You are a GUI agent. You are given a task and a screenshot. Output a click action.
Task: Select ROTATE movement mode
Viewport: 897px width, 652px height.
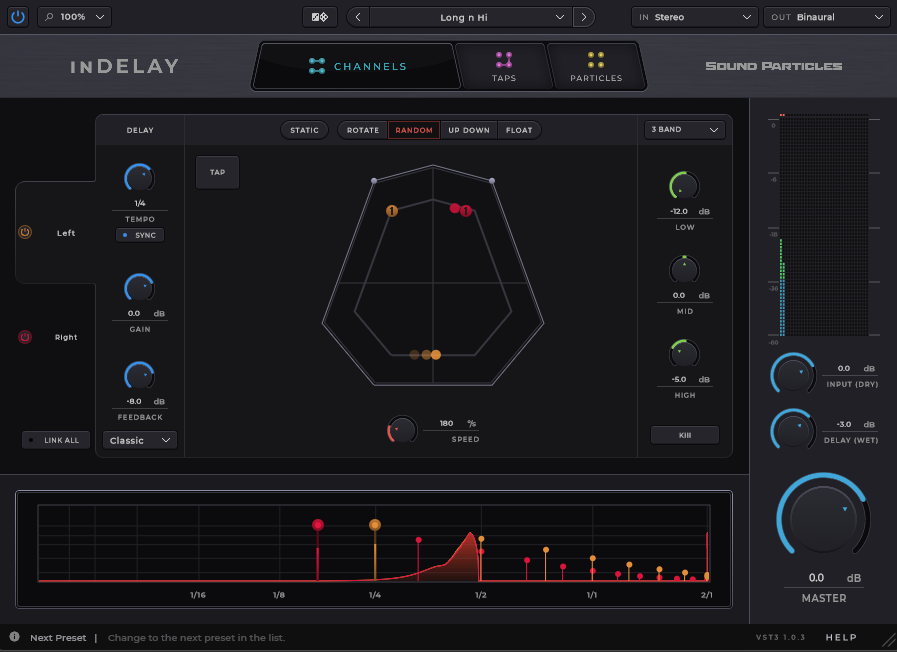(363, 130)
